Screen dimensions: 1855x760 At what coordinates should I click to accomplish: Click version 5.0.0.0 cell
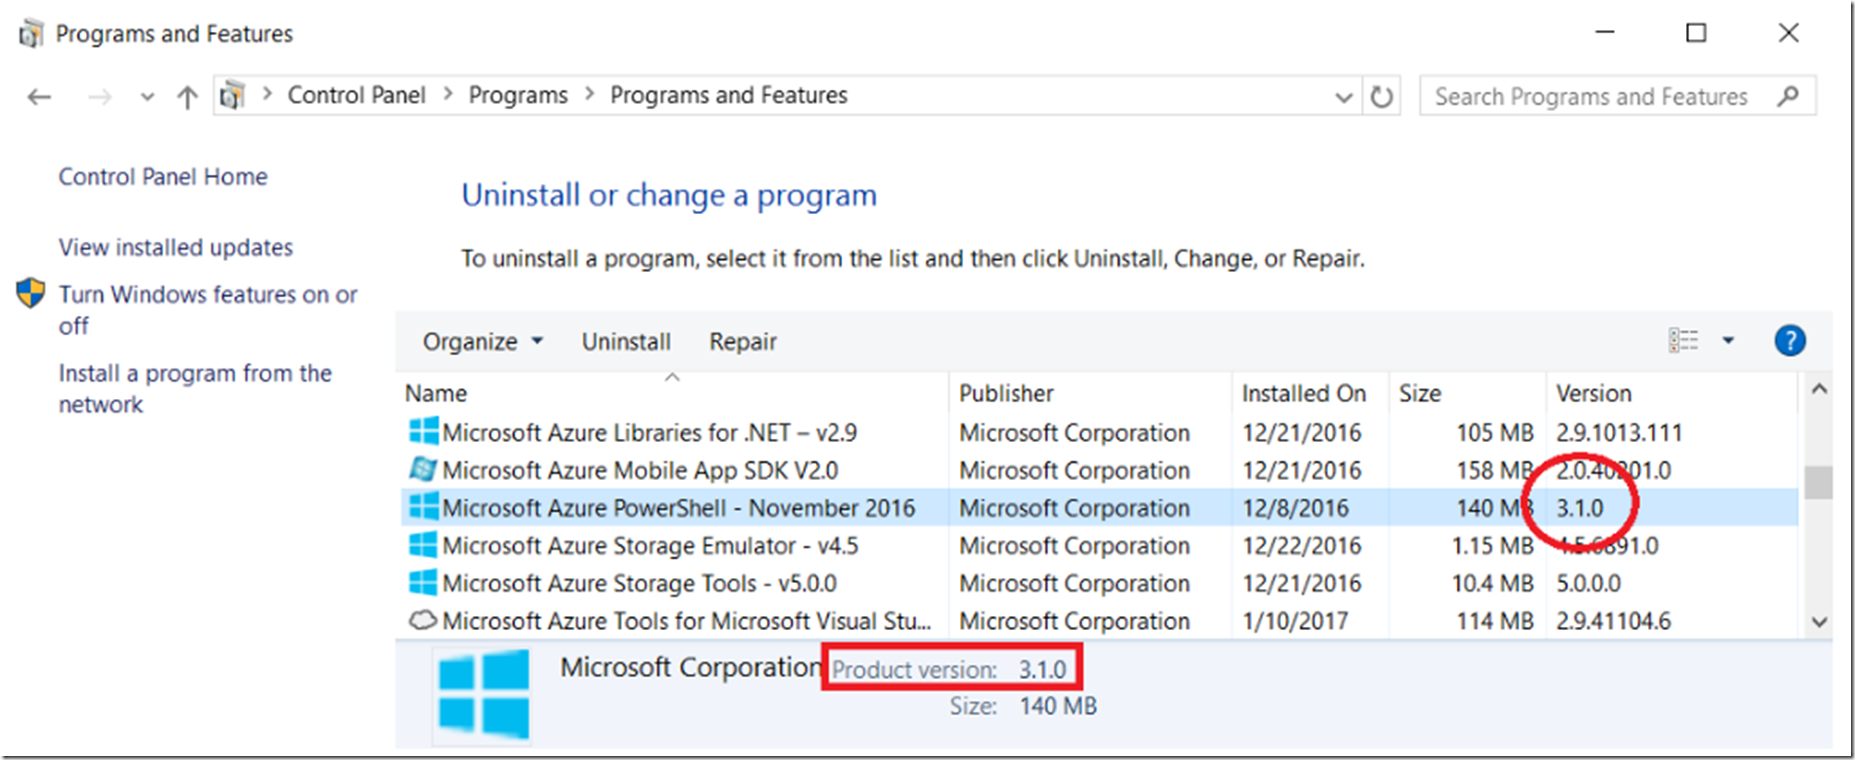(1589, 583)
